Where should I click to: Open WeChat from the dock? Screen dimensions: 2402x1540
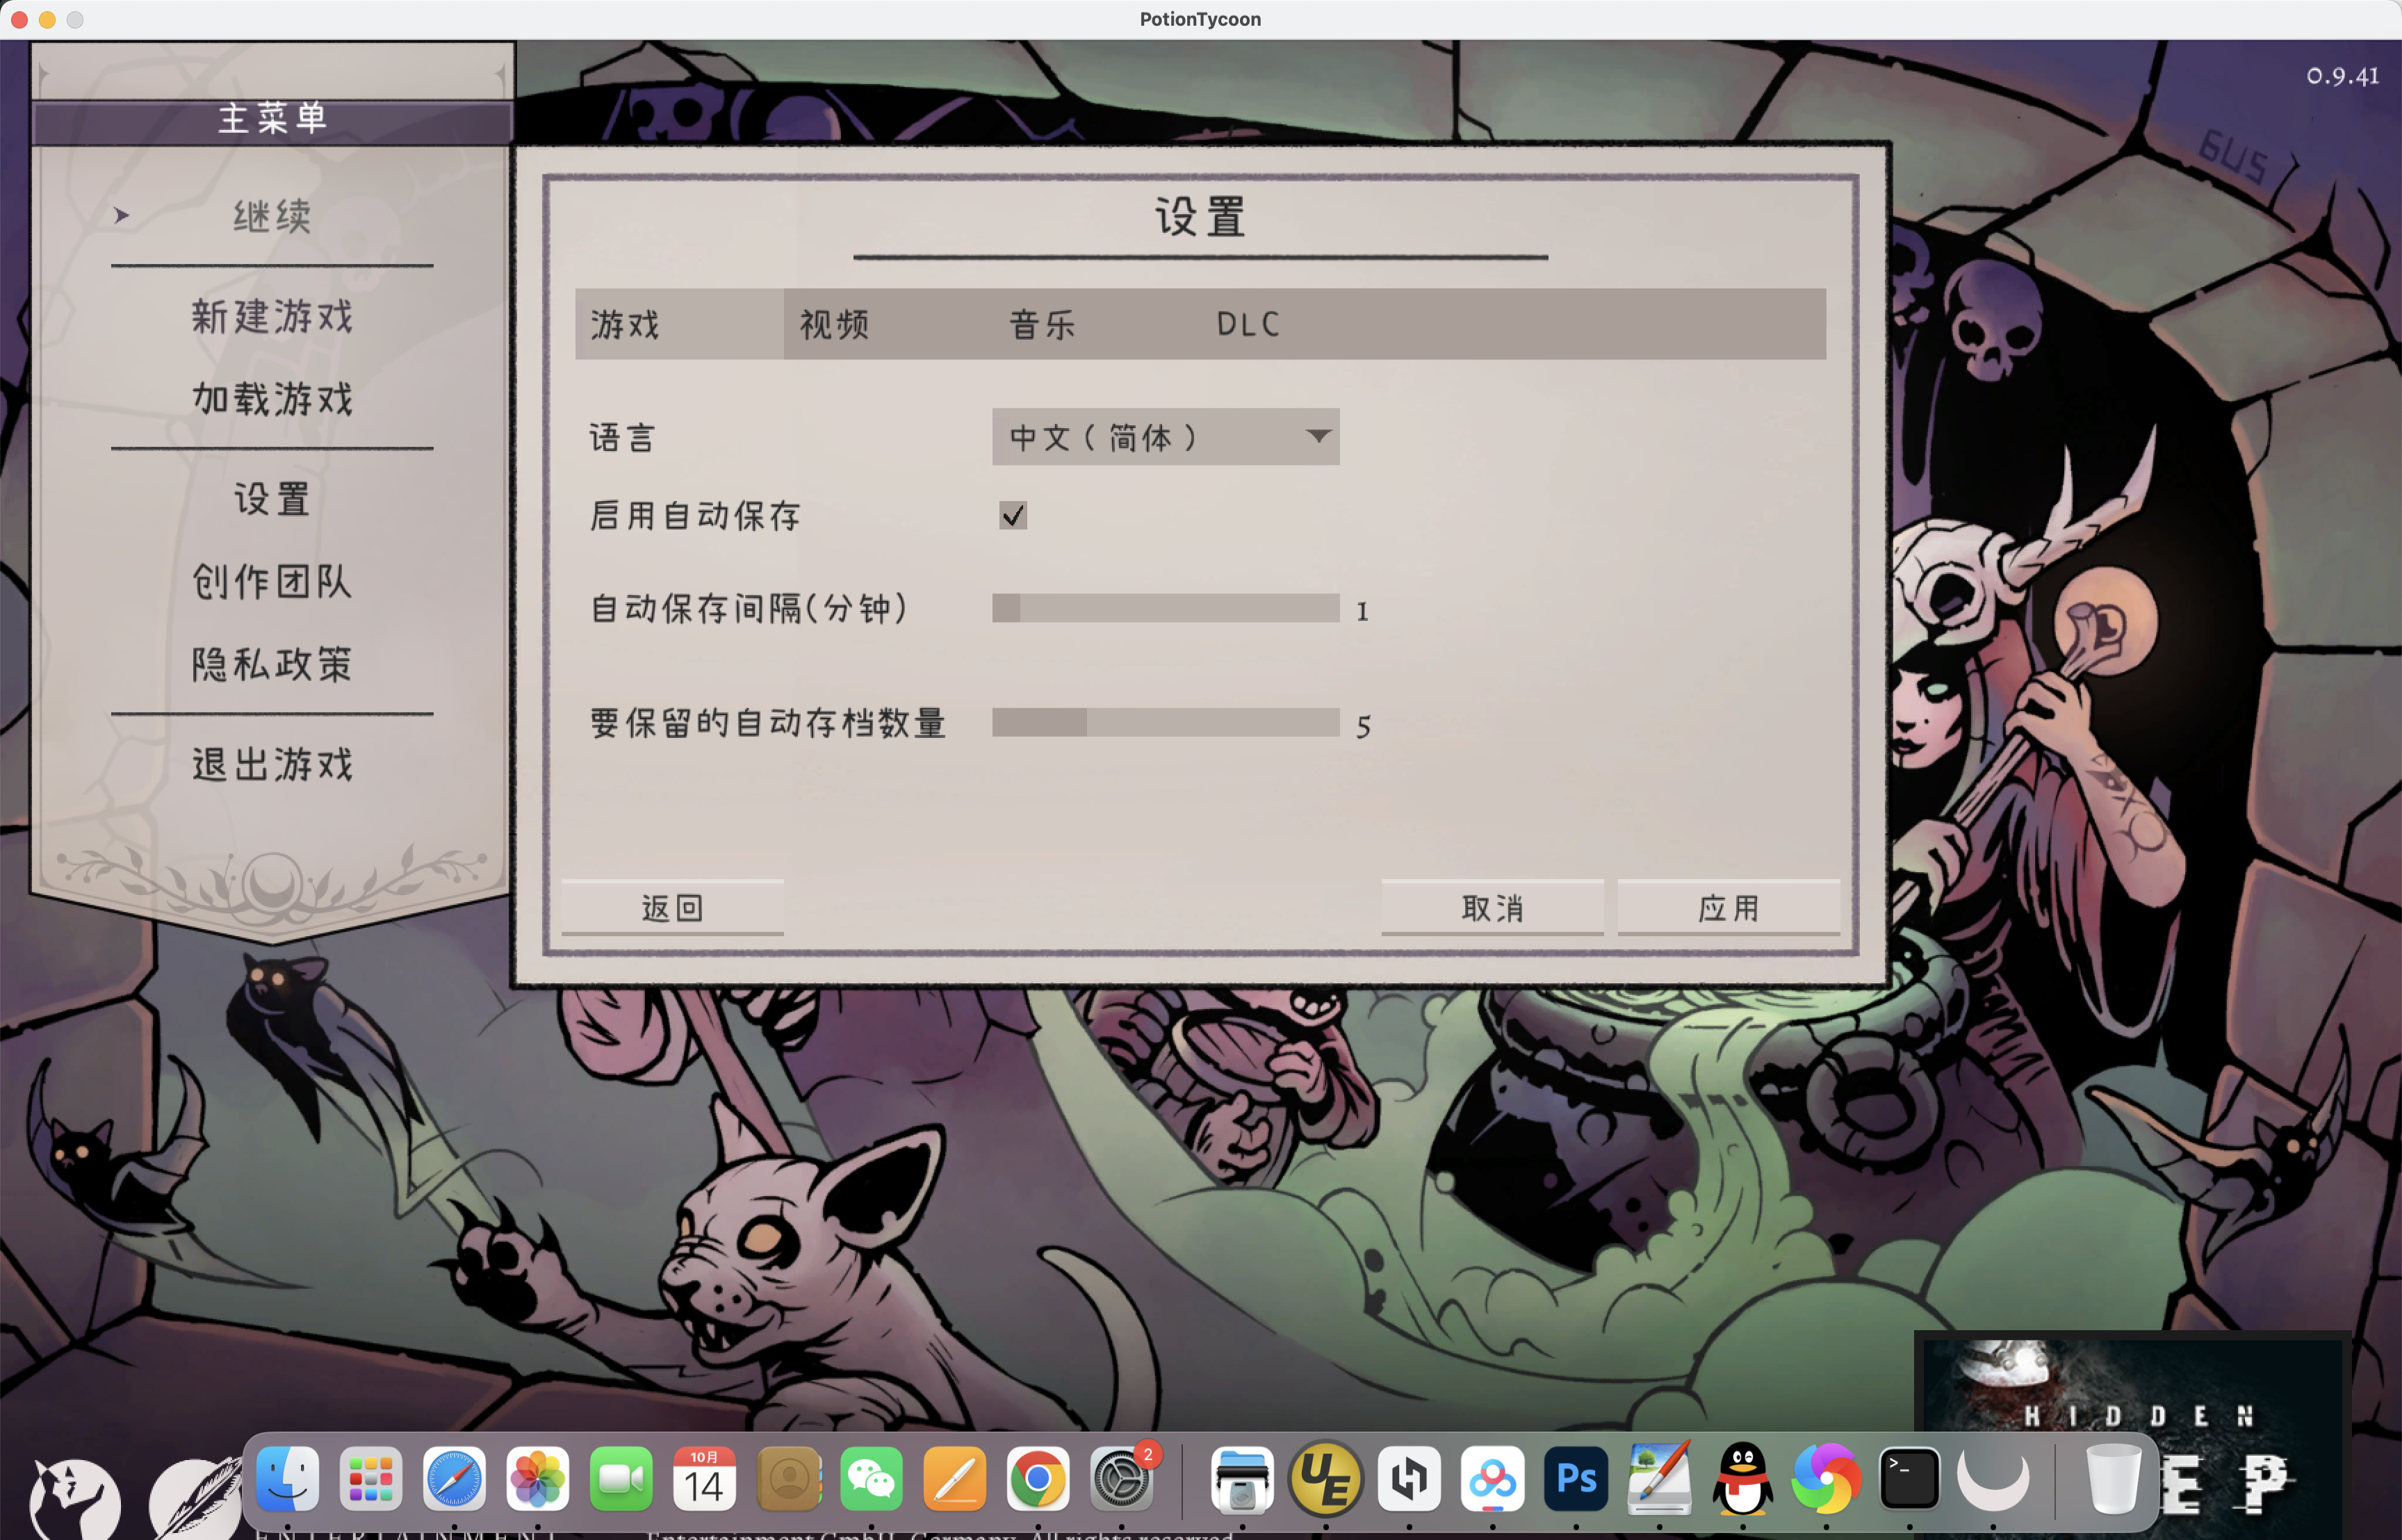[871, 1478]
